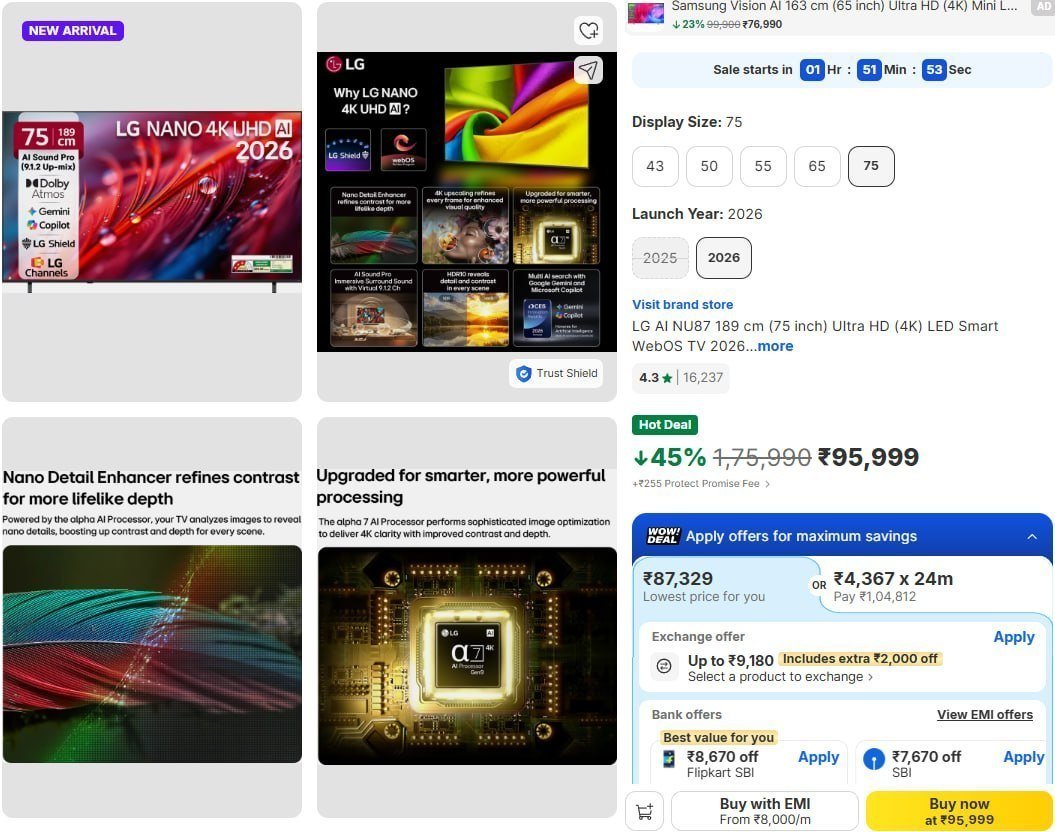The height and width of the screenshot is (832, 1055).
Task: Click the struck-through 1,75,990 price
Action: (x=762, y=458)
